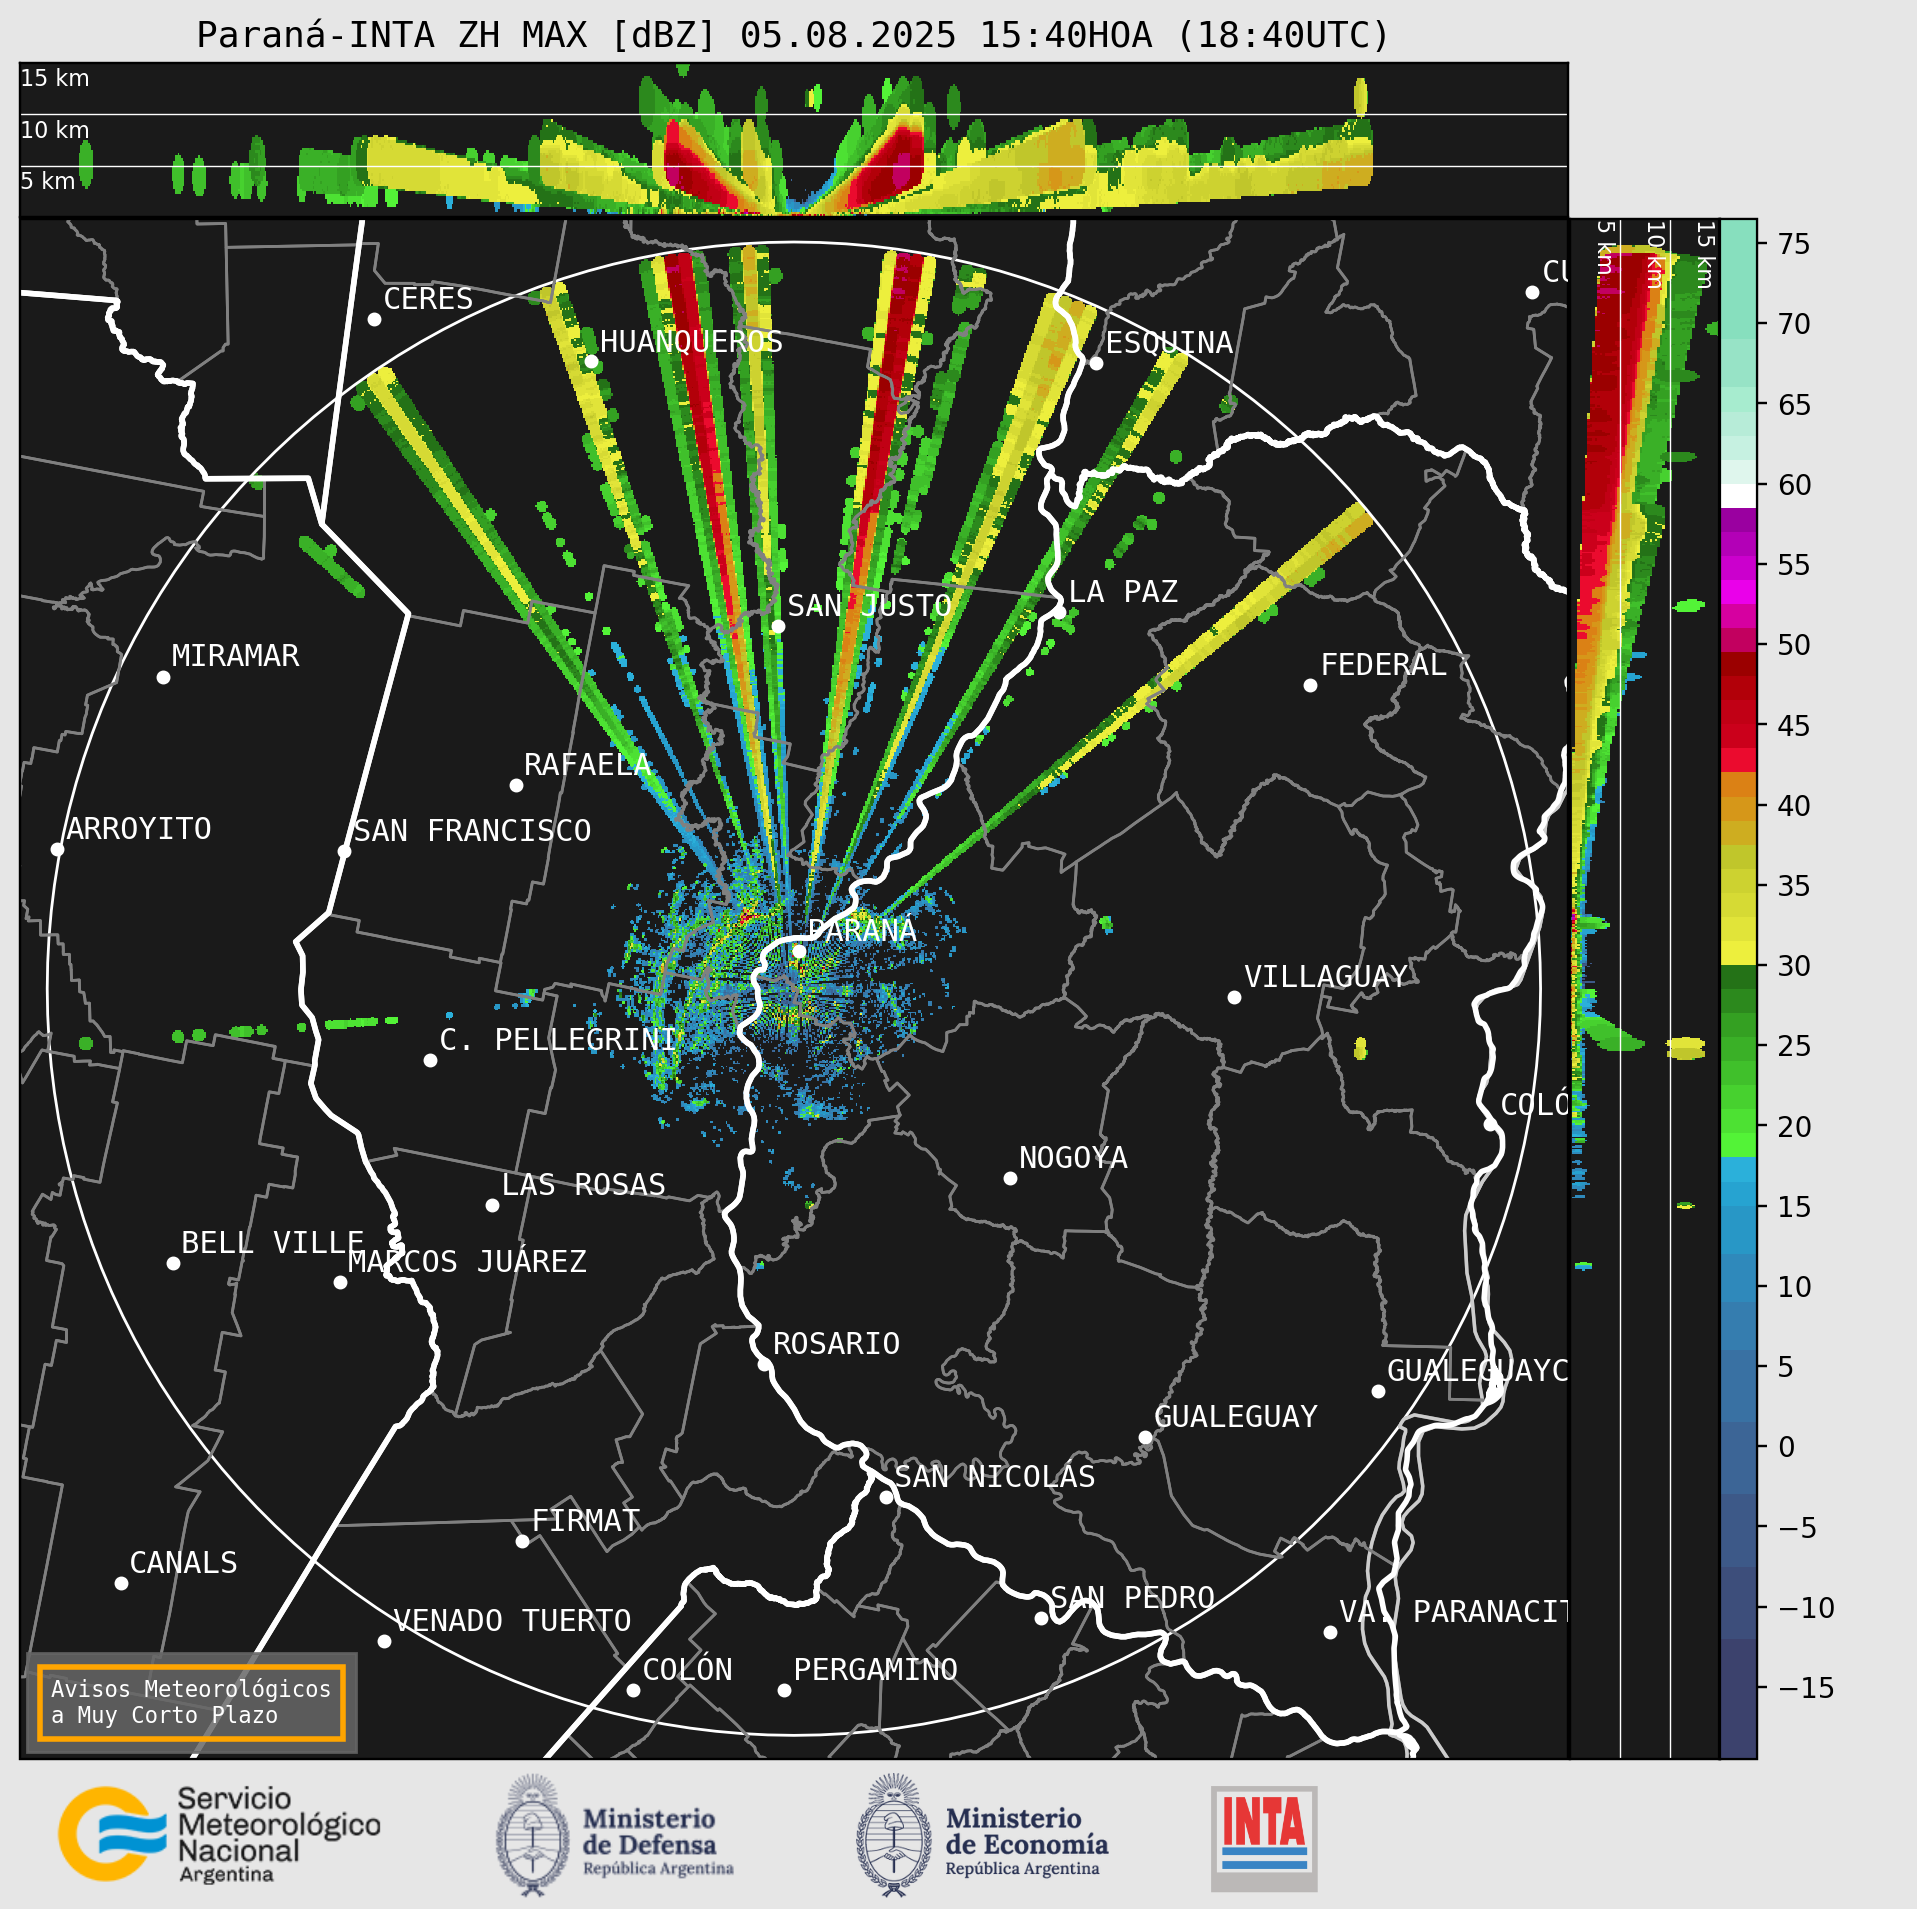Click the VILLAGUAY city label
The height and width of the screenshot is (1909, 1917).
[x=1326, y=976]
